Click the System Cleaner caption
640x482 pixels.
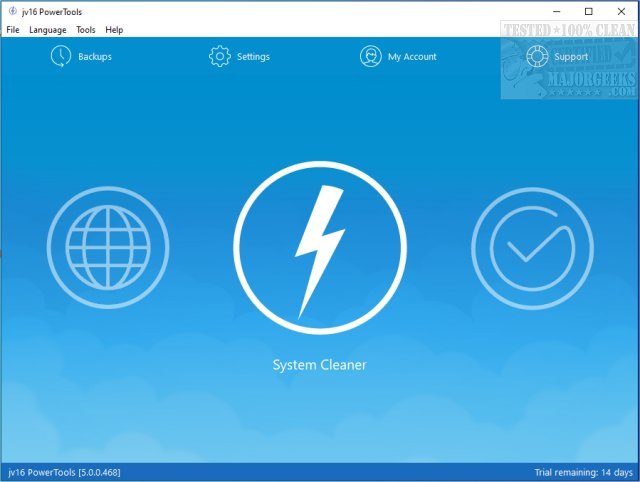coord(320,365)
